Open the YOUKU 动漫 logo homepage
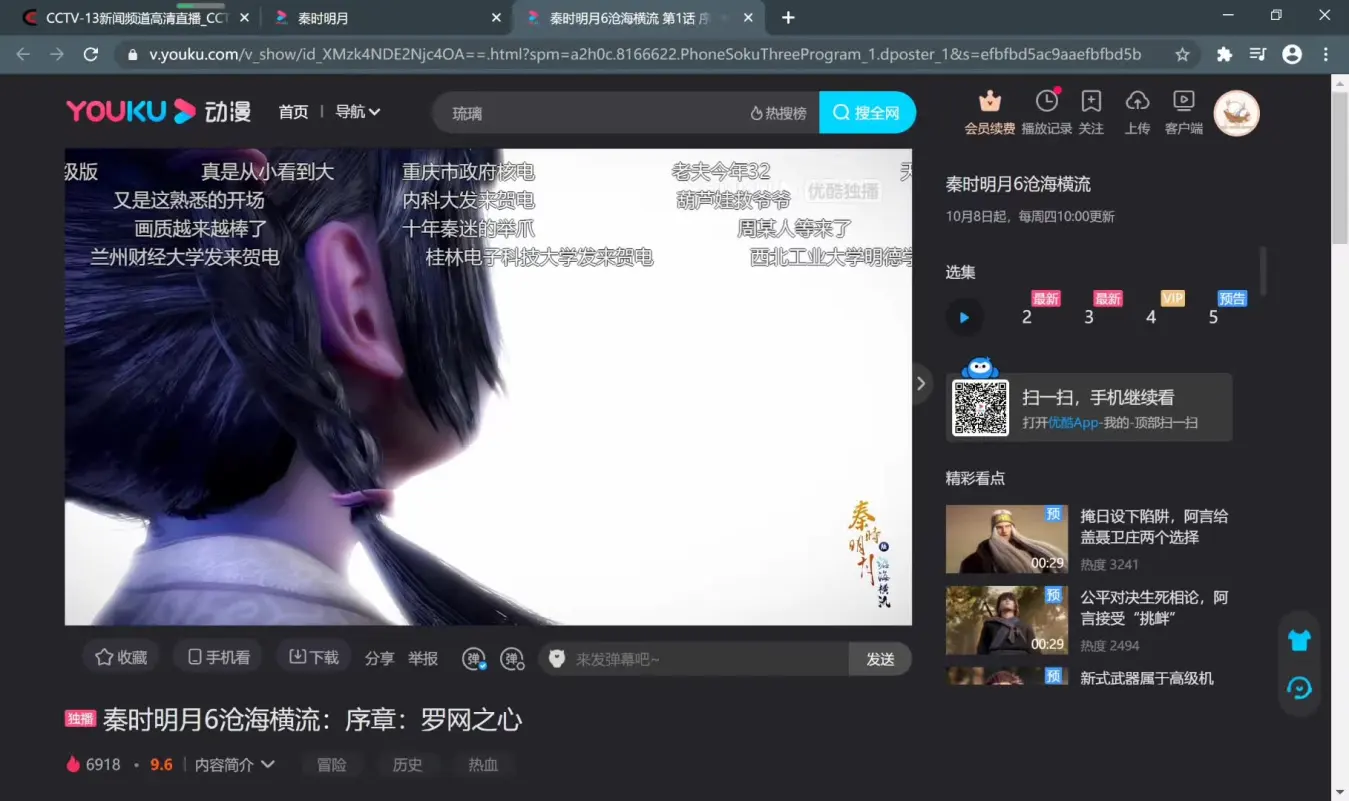The width and height of the screenshot is (1349, 801). click(x=158, y=111)
